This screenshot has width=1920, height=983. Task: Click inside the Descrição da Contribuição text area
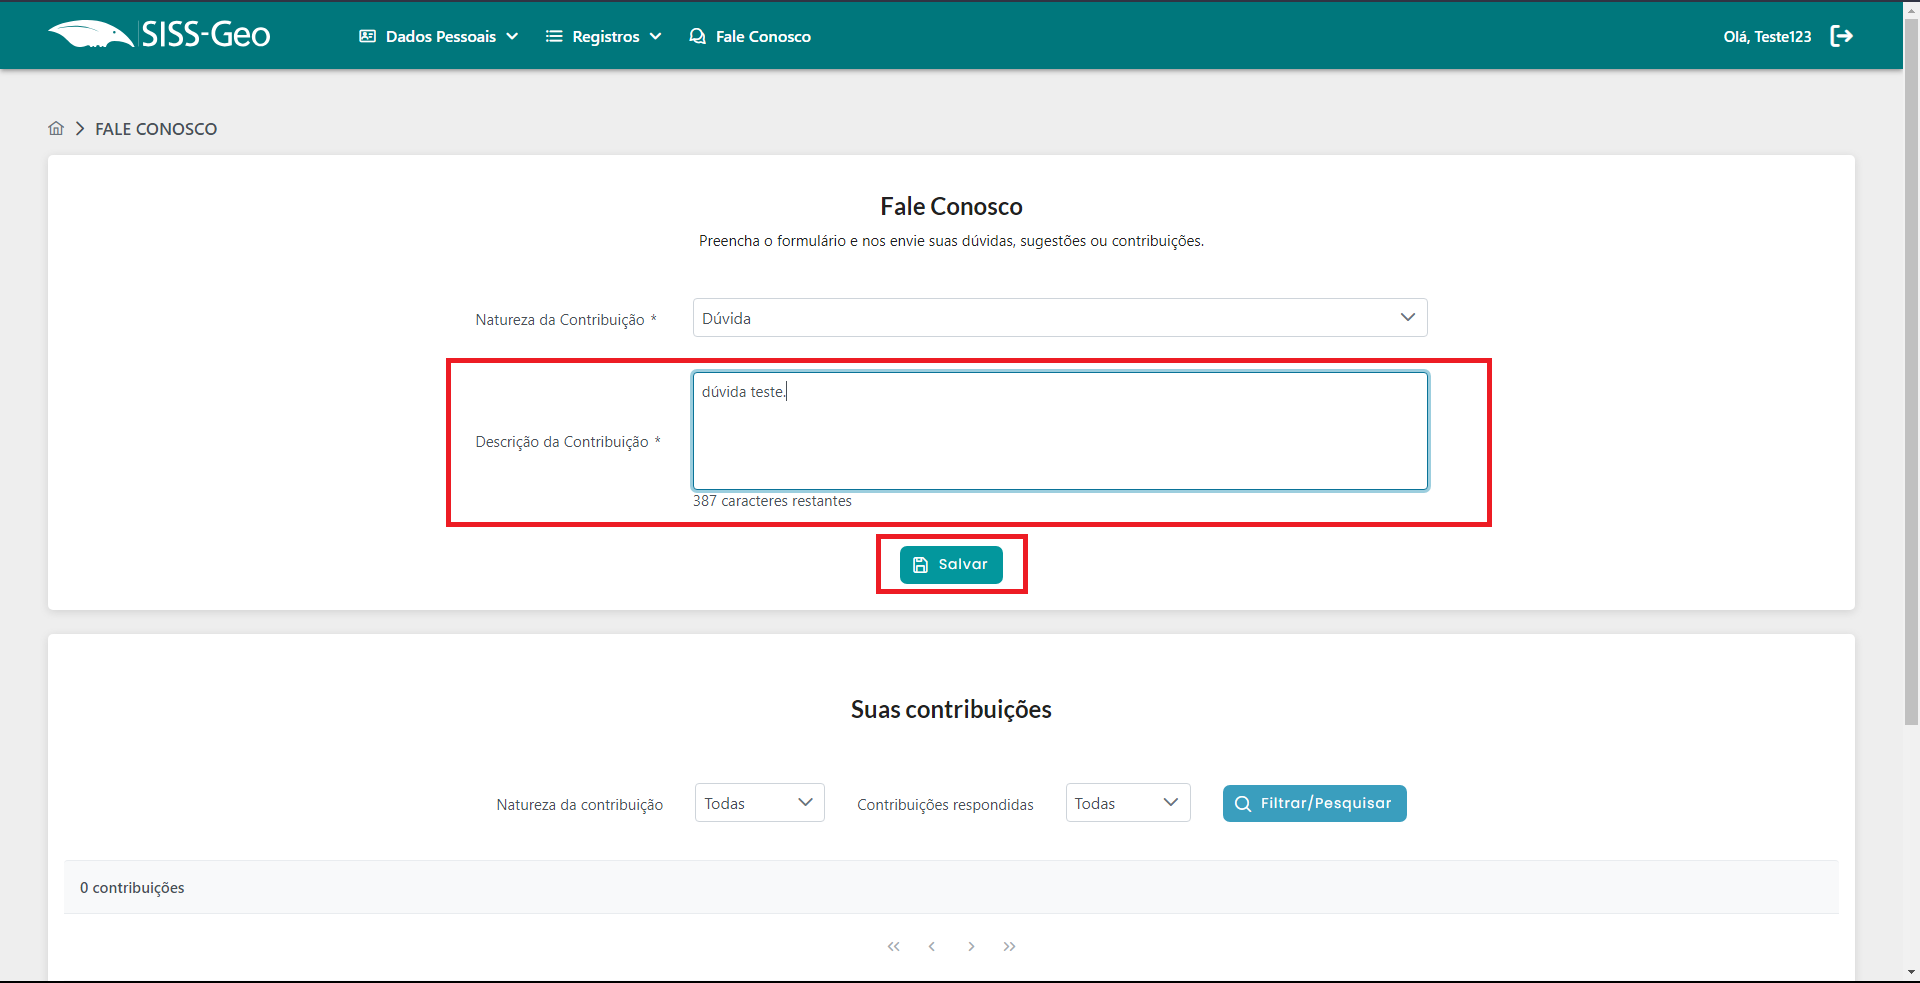[1060, 431]
